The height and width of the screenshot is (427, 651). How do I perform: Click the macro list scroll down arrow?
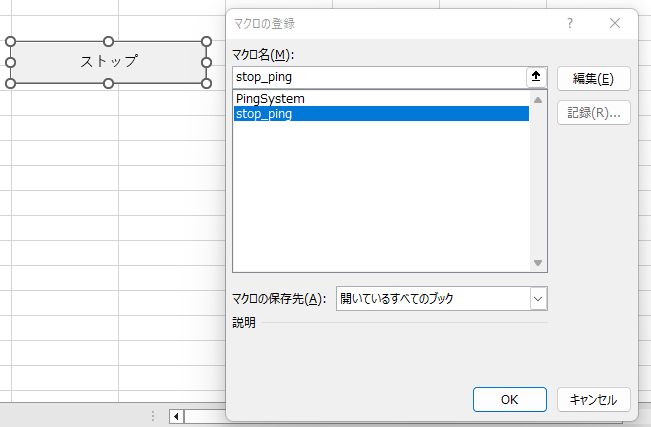click(538, 263)
